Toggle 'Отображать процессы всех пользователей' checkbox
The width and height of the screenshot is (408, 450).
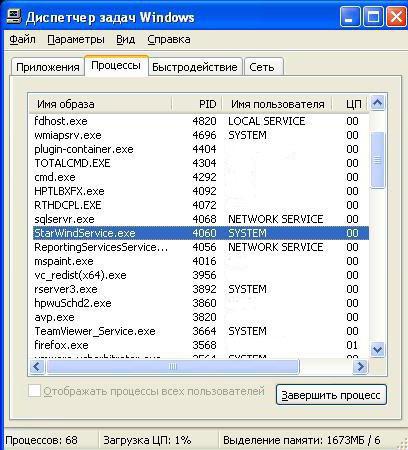[34, 391]
